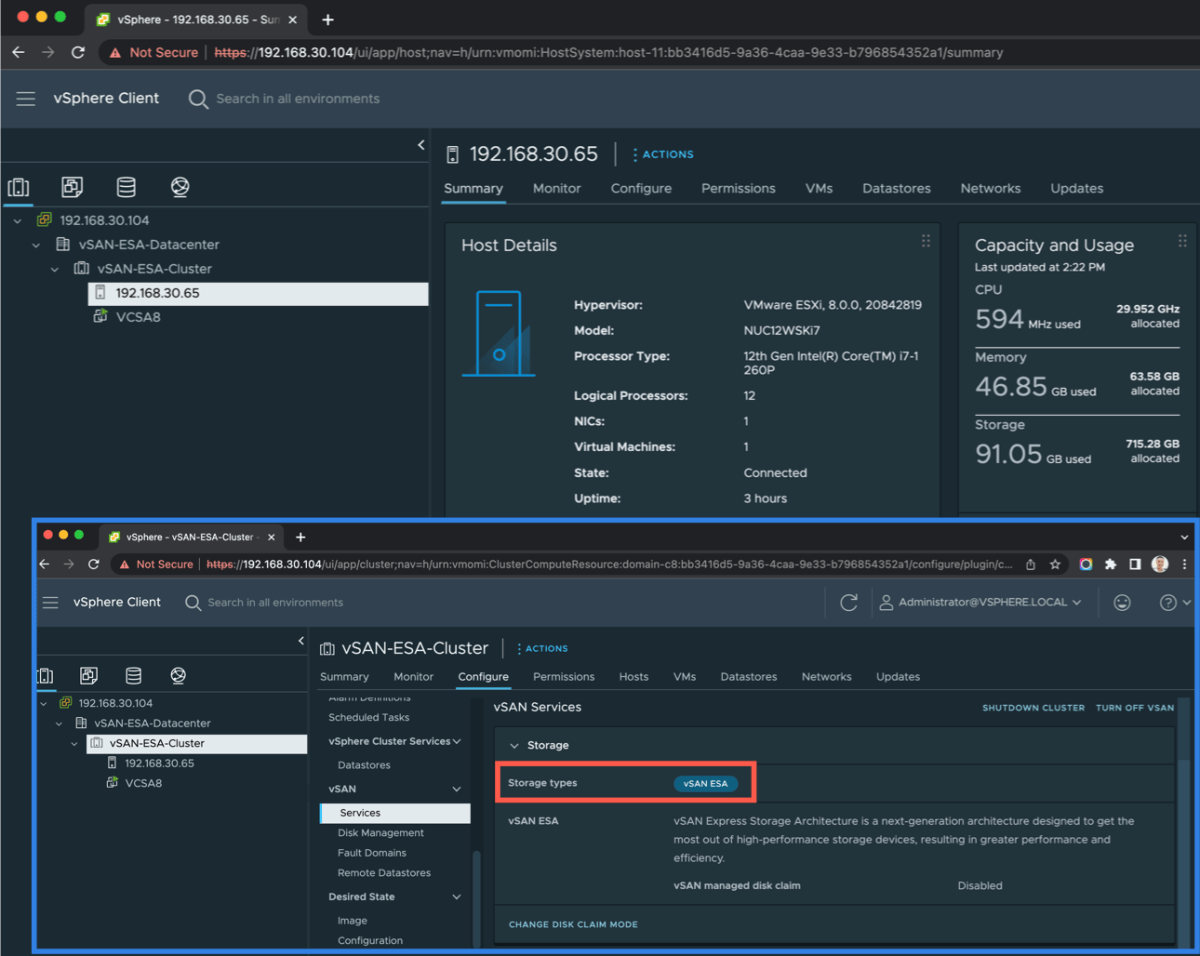Click CHANGE DISK CLAIM MODE
1200x956 pixels.
(573, 924)
